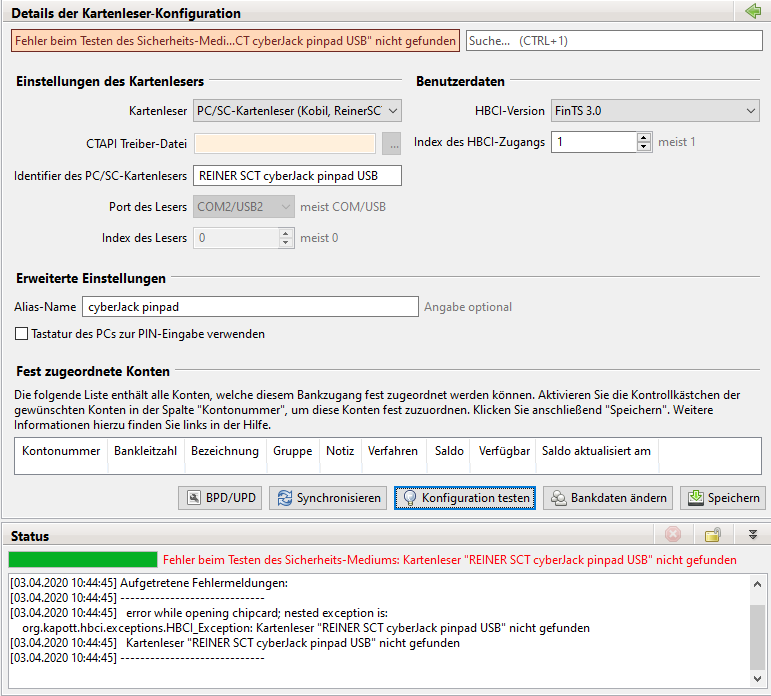Image resolution: width=771 pixels, height=696 pixels.
Task: Sort accounts by Saldo column header
Action: (449, 451)
